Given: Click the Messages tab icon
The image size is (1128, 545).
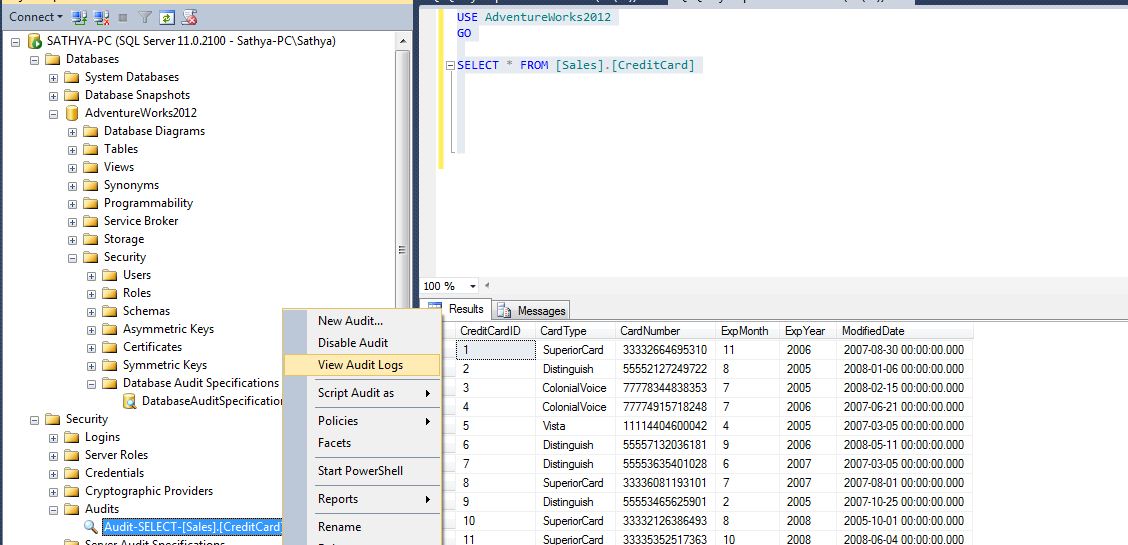Looking at the screenshot, I should (x=504, y=311).
